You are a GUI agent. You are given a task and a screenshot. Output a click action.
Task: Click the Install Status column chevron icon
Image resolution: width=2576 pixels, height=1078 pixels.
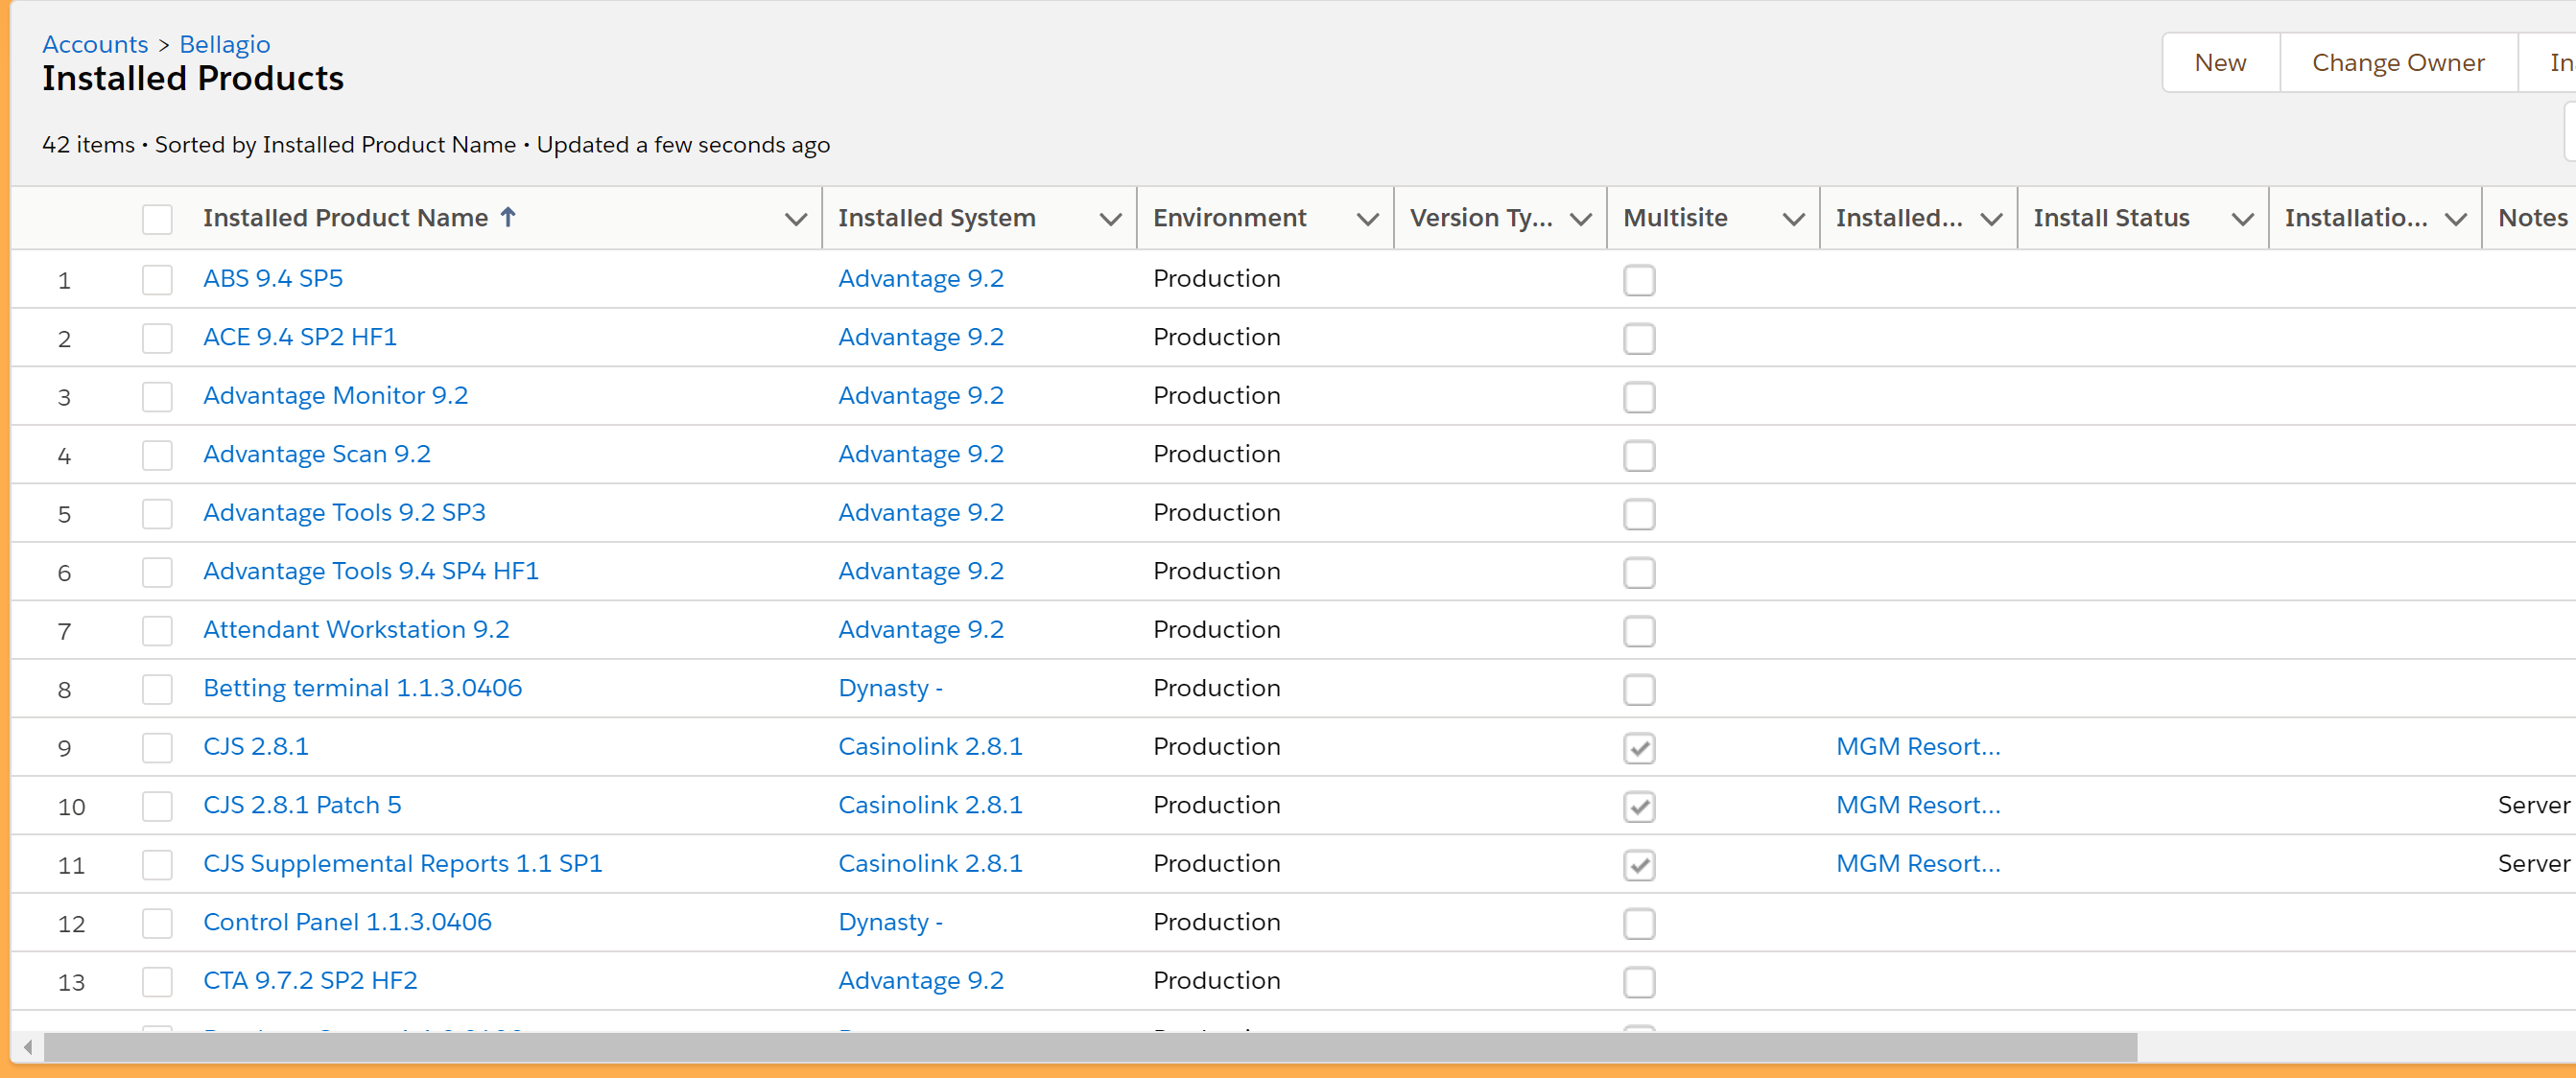[x=2242, y=219]
